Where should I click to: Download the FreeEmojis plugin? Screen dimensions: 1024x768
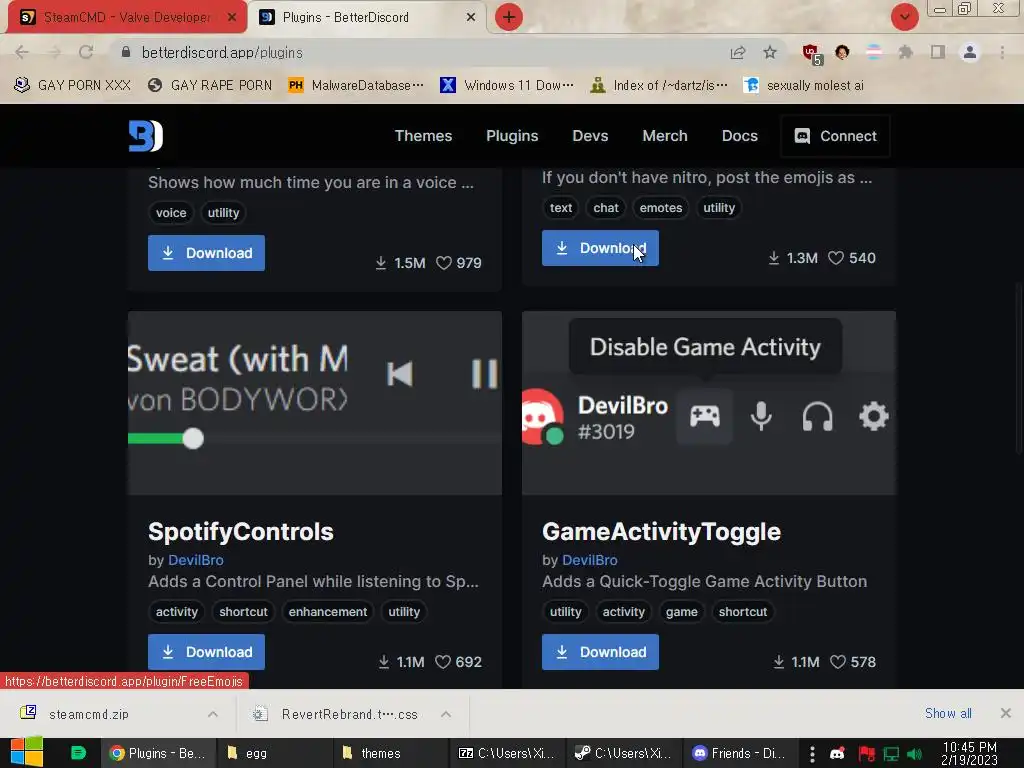(x=600, y=248)
